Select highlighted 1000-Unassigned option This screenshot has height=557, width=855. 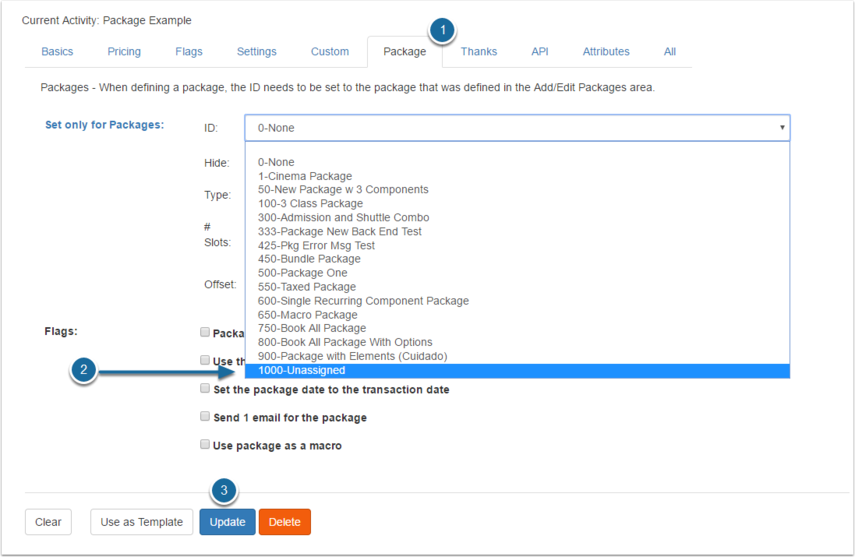[x=517, y=370]
